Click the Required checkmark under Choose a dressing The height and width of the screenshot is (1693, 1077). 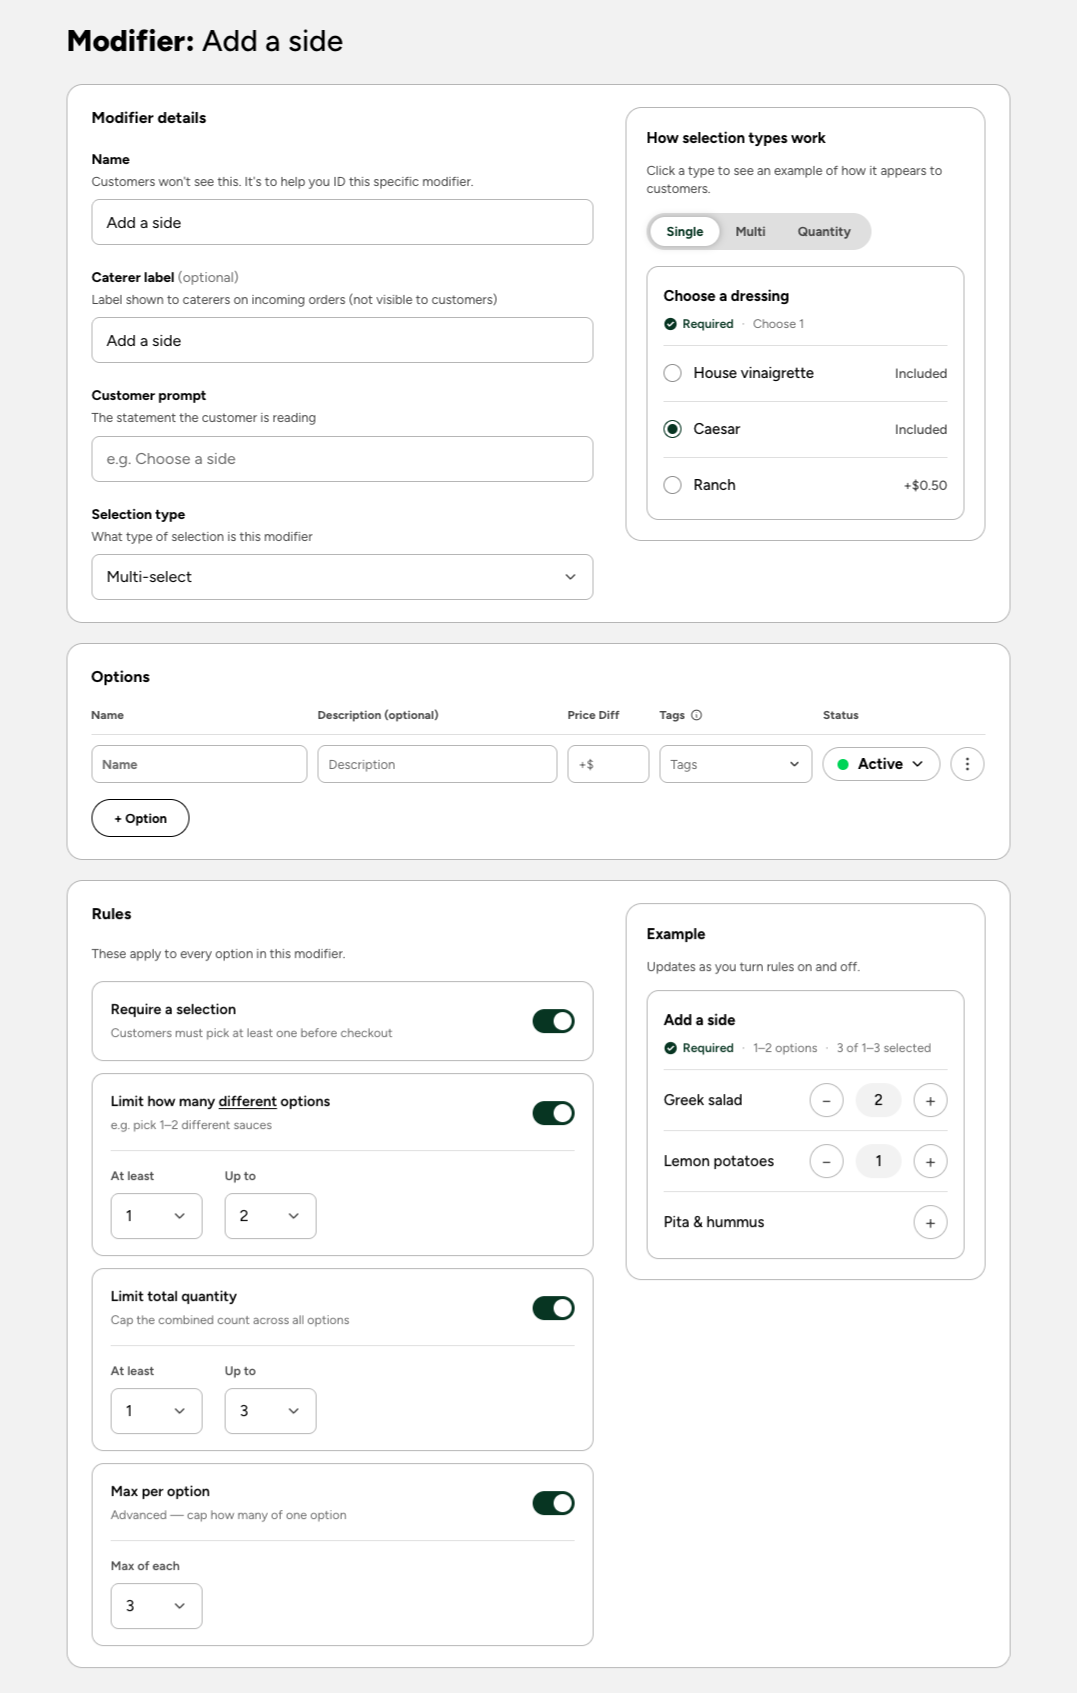670,324
